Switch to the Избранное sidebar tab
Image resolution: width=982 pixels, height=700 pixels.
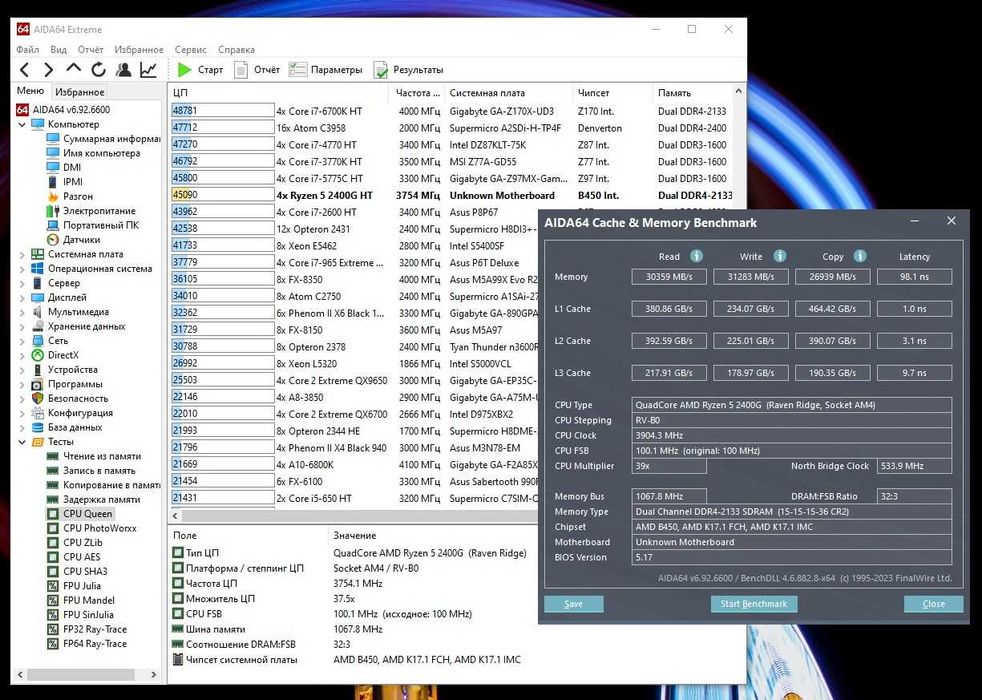(80, 91)
